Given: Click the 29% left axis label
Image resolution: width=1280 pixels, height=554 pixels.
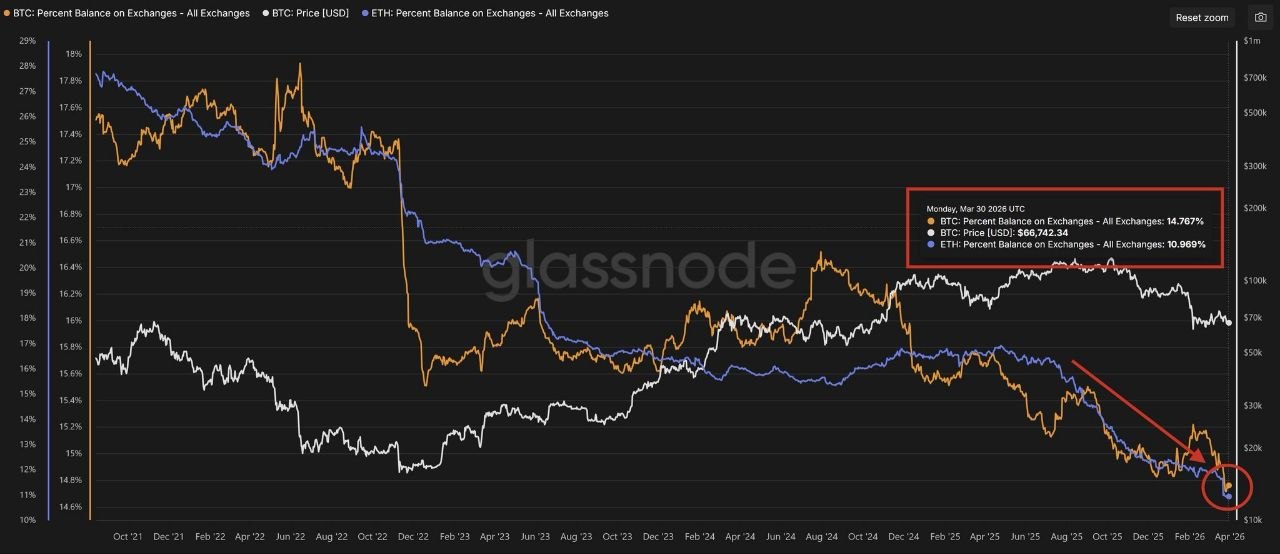Looking at the screenshot, I should pyautogui.click(x=27, y=41).
